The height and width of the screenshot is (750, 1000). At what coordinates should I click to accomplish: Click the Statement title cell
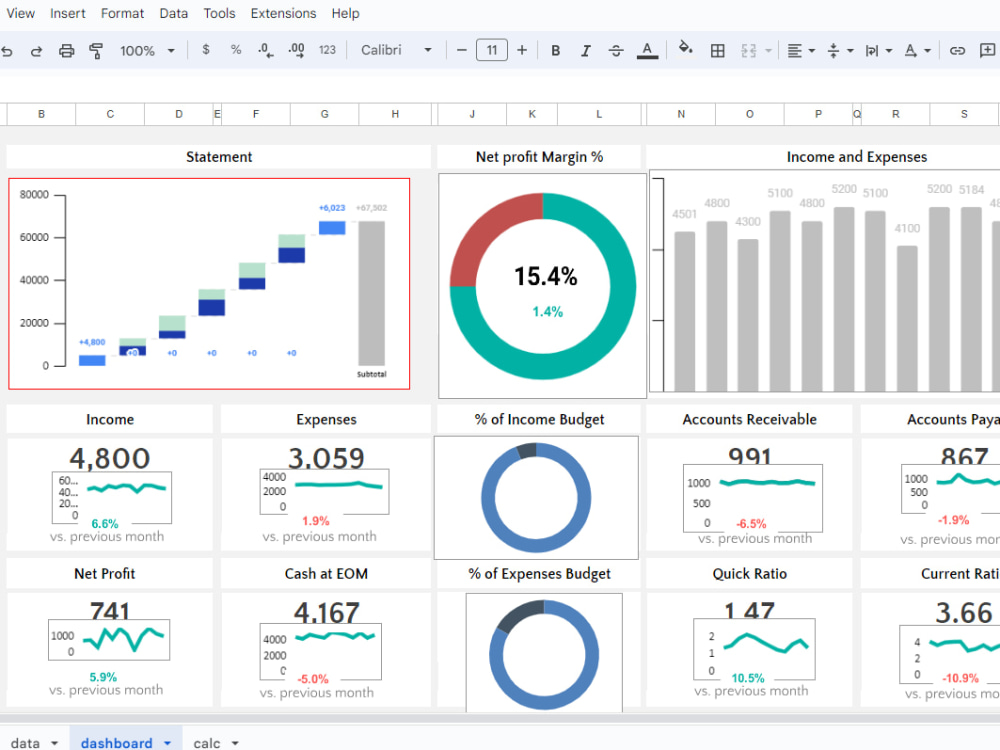click(219, 157)
